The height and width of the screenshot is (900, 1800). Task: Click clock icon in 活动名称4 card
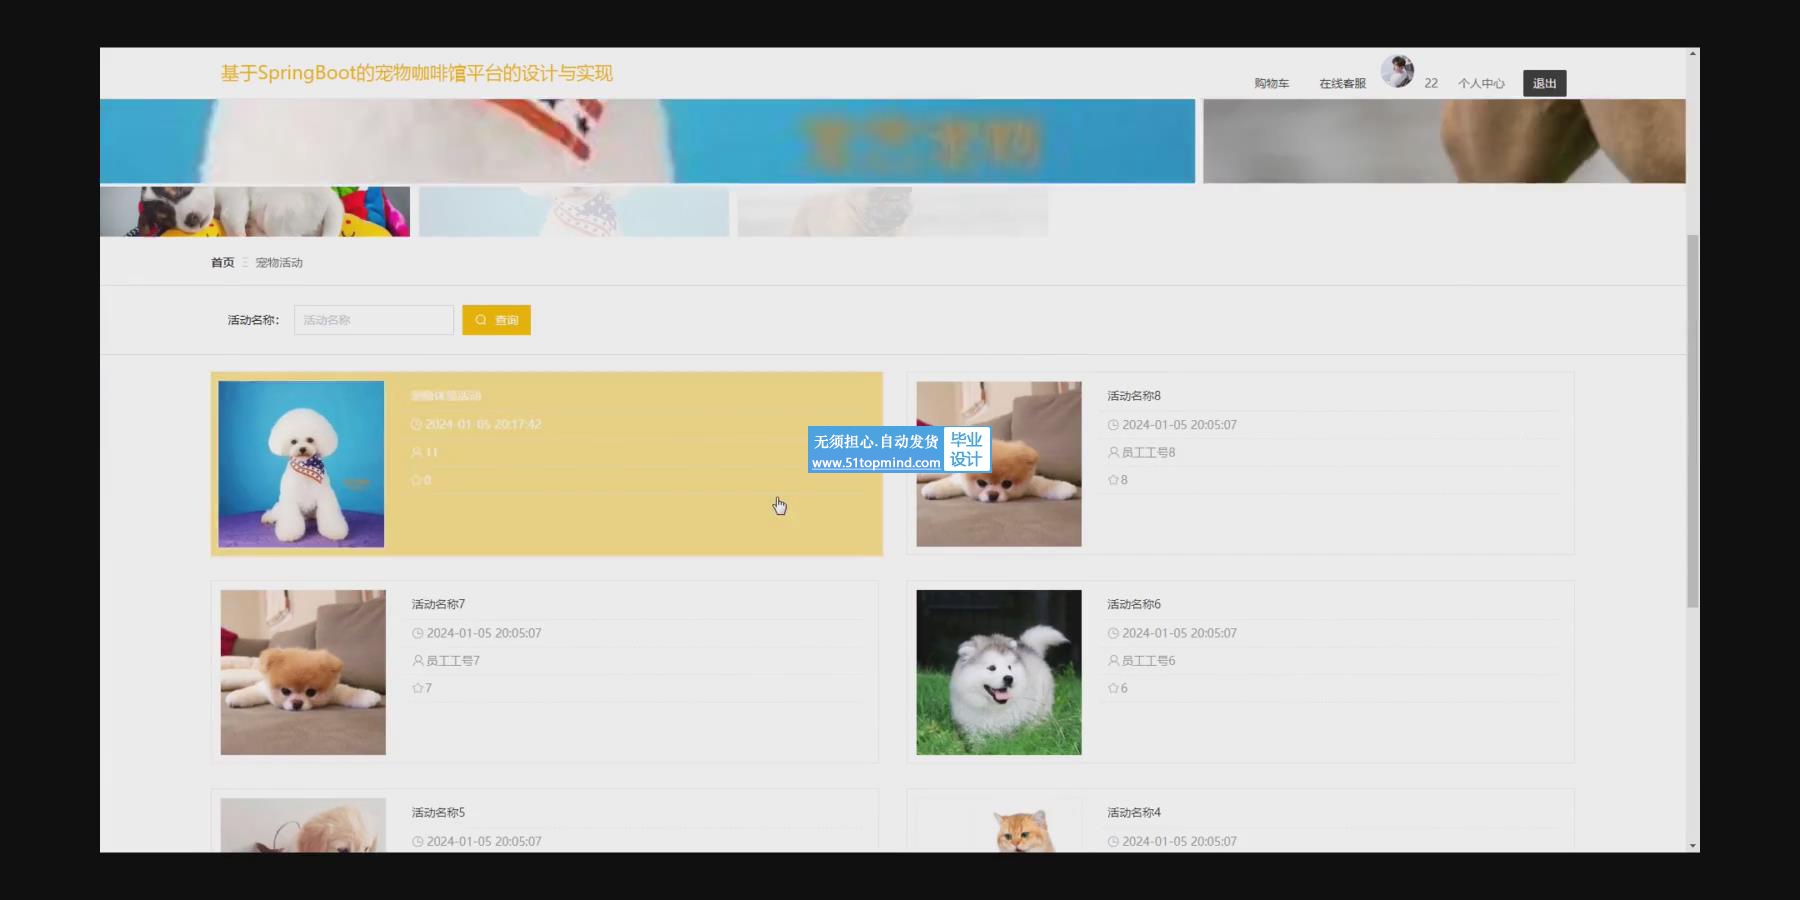tap(1113, 841)
